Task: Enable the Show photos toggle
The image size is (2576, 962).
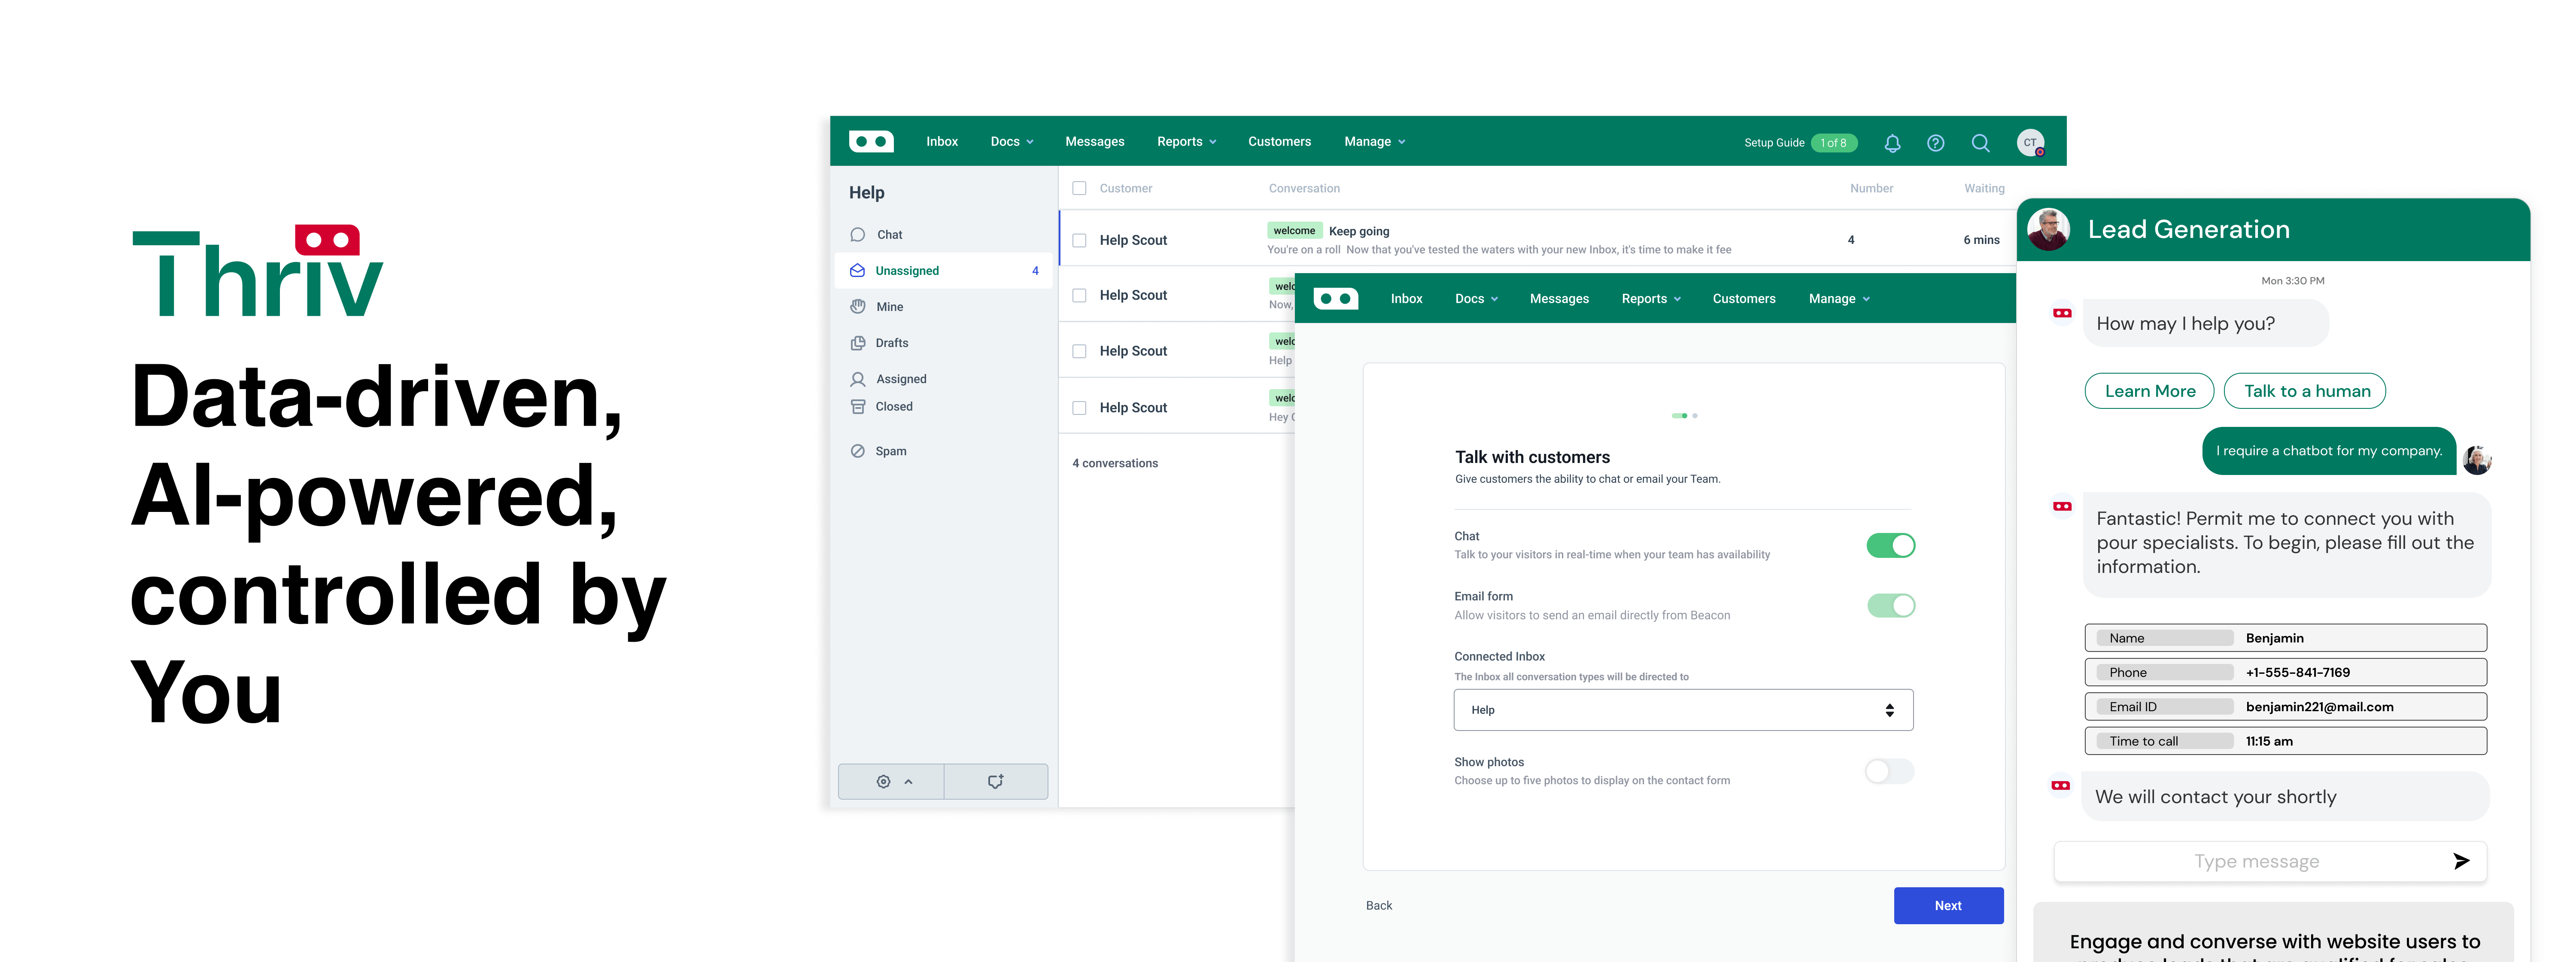Action: pyautogui.click(x=1889, y=771)
